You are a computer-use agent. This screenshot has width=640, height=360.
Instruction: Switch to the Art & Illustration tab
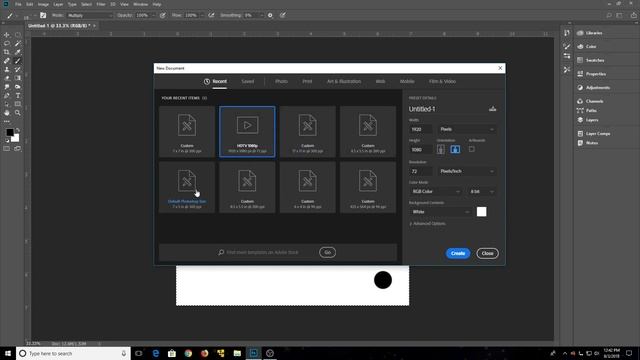click(x=344, y=82)
